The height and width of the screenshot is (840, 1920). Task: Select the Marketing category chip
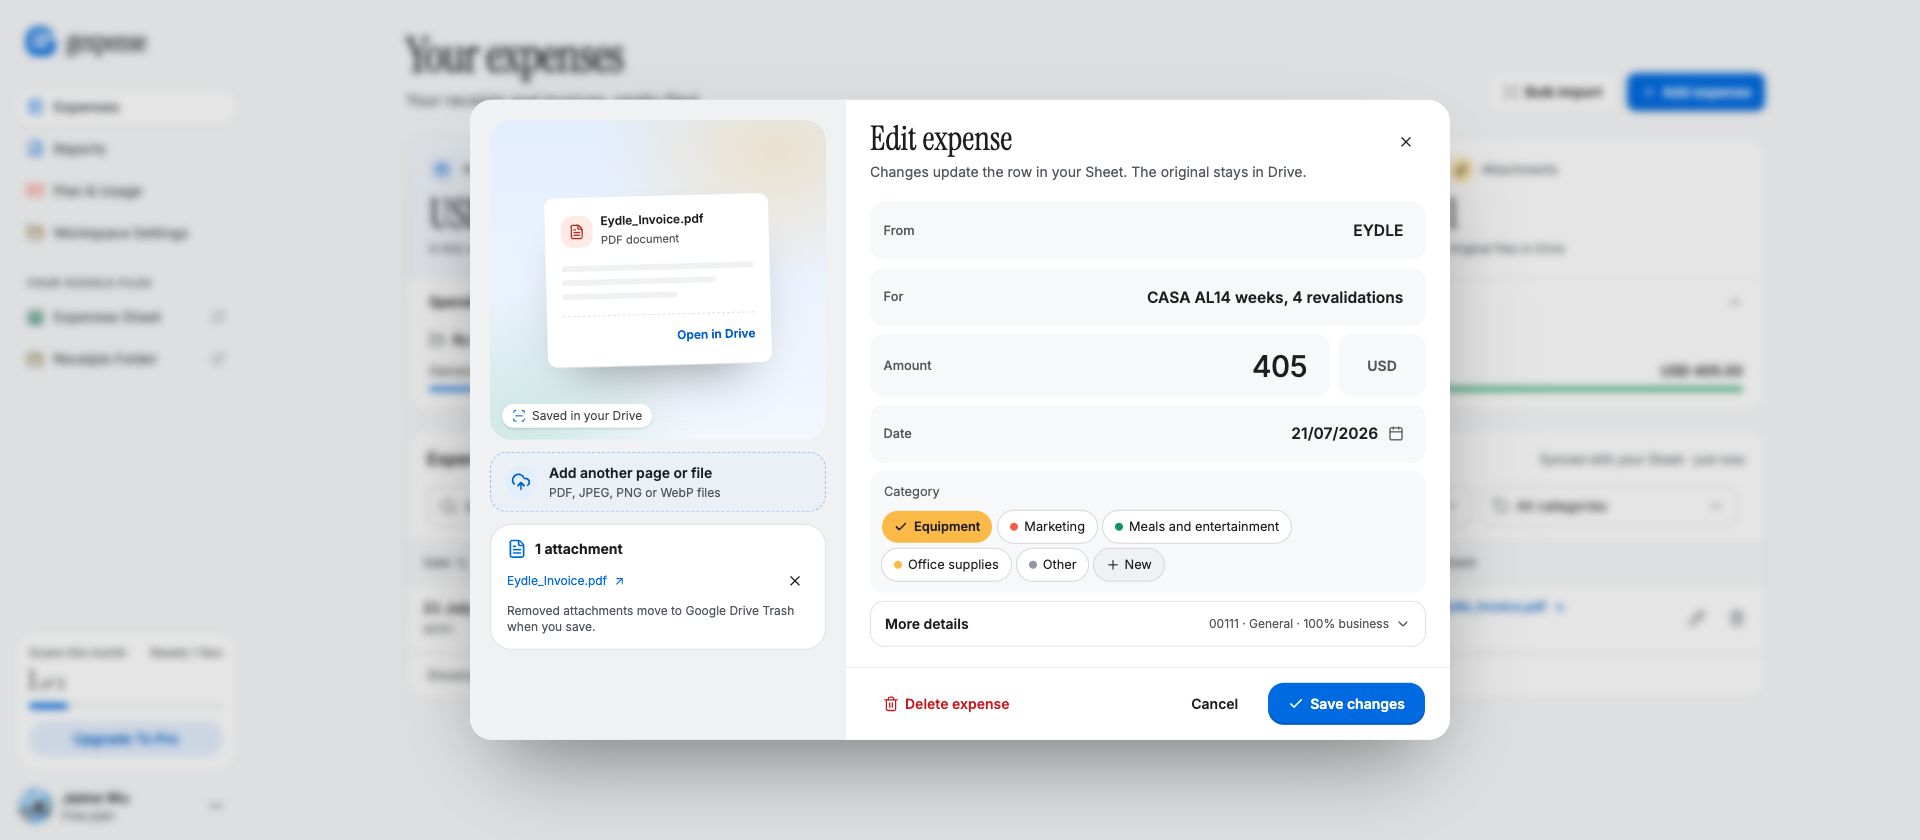click(1047, 527)
